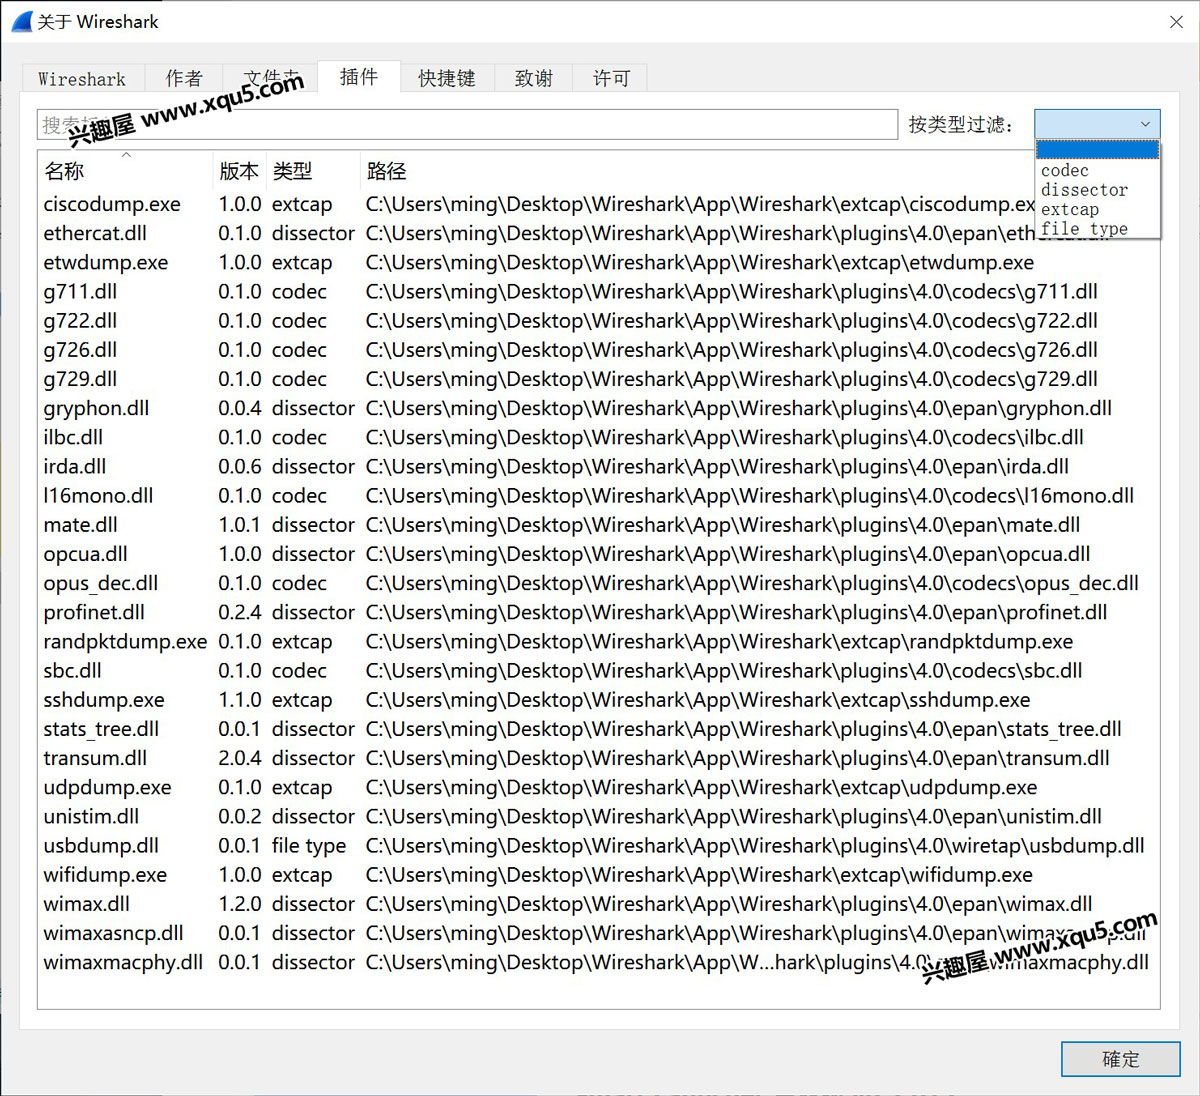Select the sbc.dll row

(x=598, y=670)
